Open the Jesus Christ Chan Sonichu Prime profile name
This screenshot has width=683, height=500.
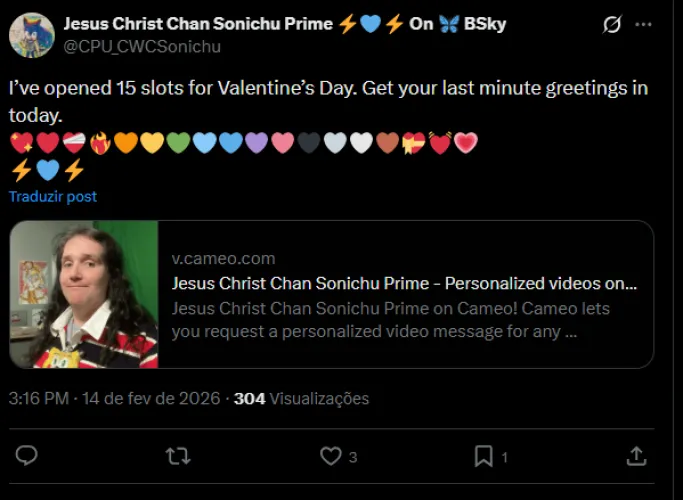click(200, 24)
